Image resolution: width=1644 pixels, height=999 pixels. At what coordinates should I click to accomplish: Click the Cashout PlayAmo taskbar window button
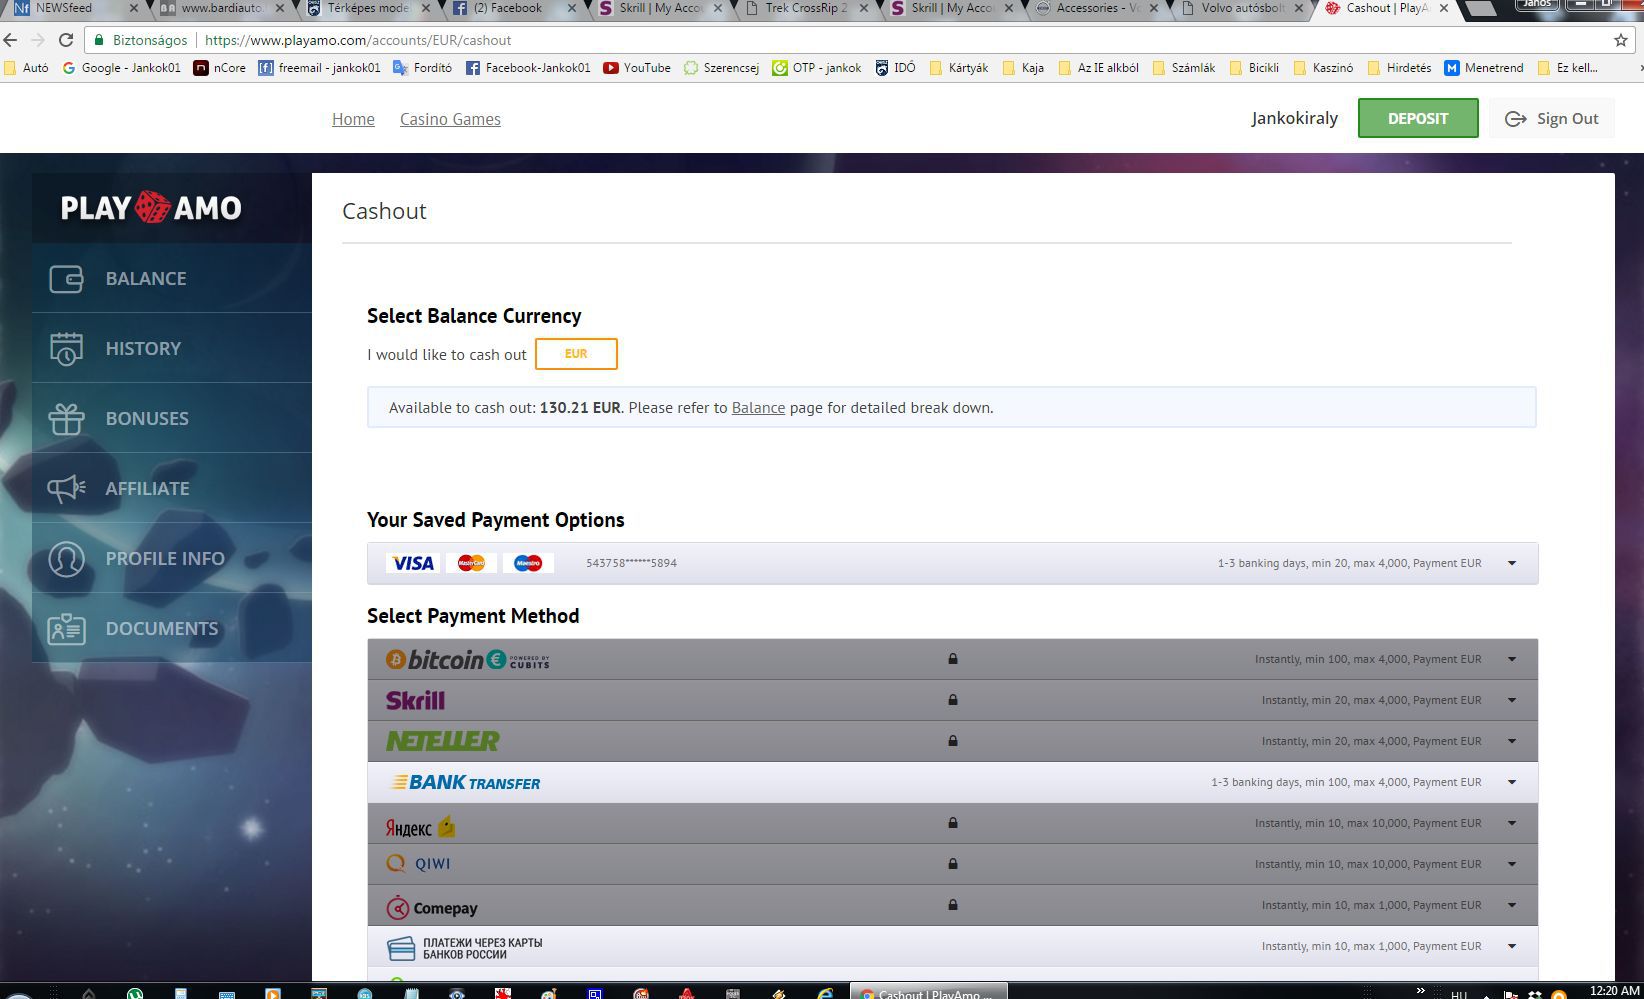[927, 993]
